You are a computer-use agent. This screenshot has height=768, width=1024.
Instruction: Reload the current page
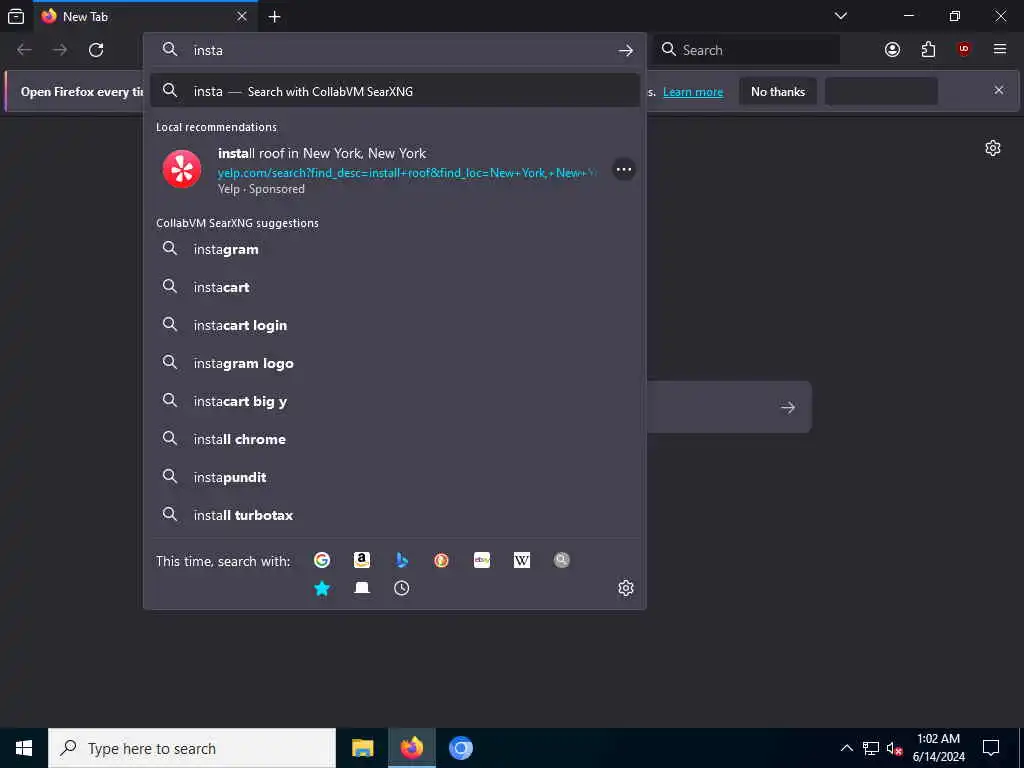(x=96, y=50)
